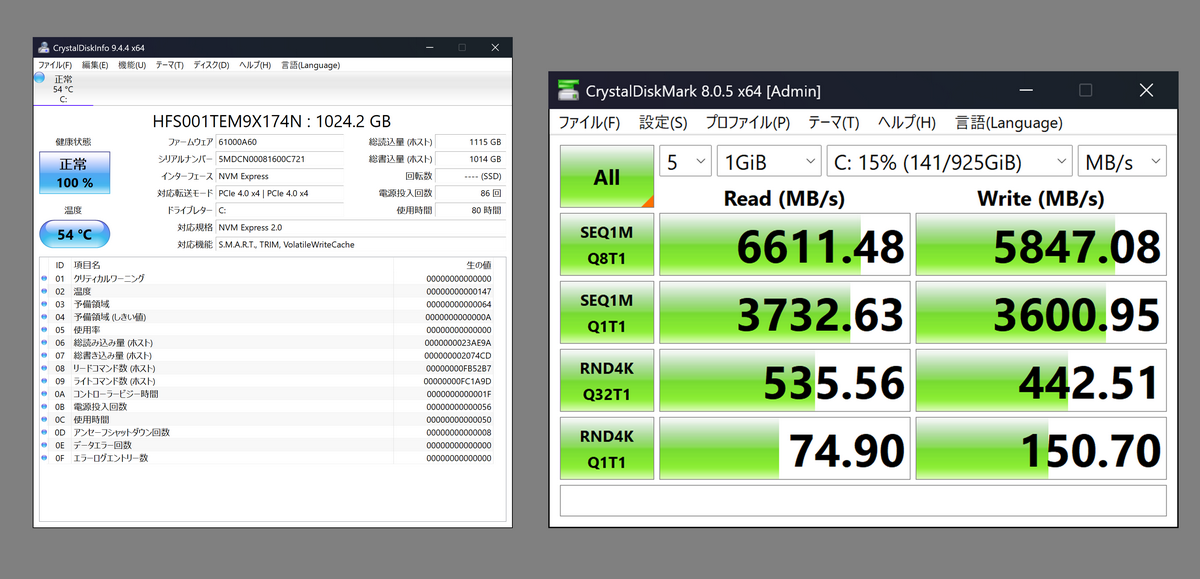1200x579 pixels.
Task: Click the serial number field 5MDCN00081600C721
Action: 279,159
